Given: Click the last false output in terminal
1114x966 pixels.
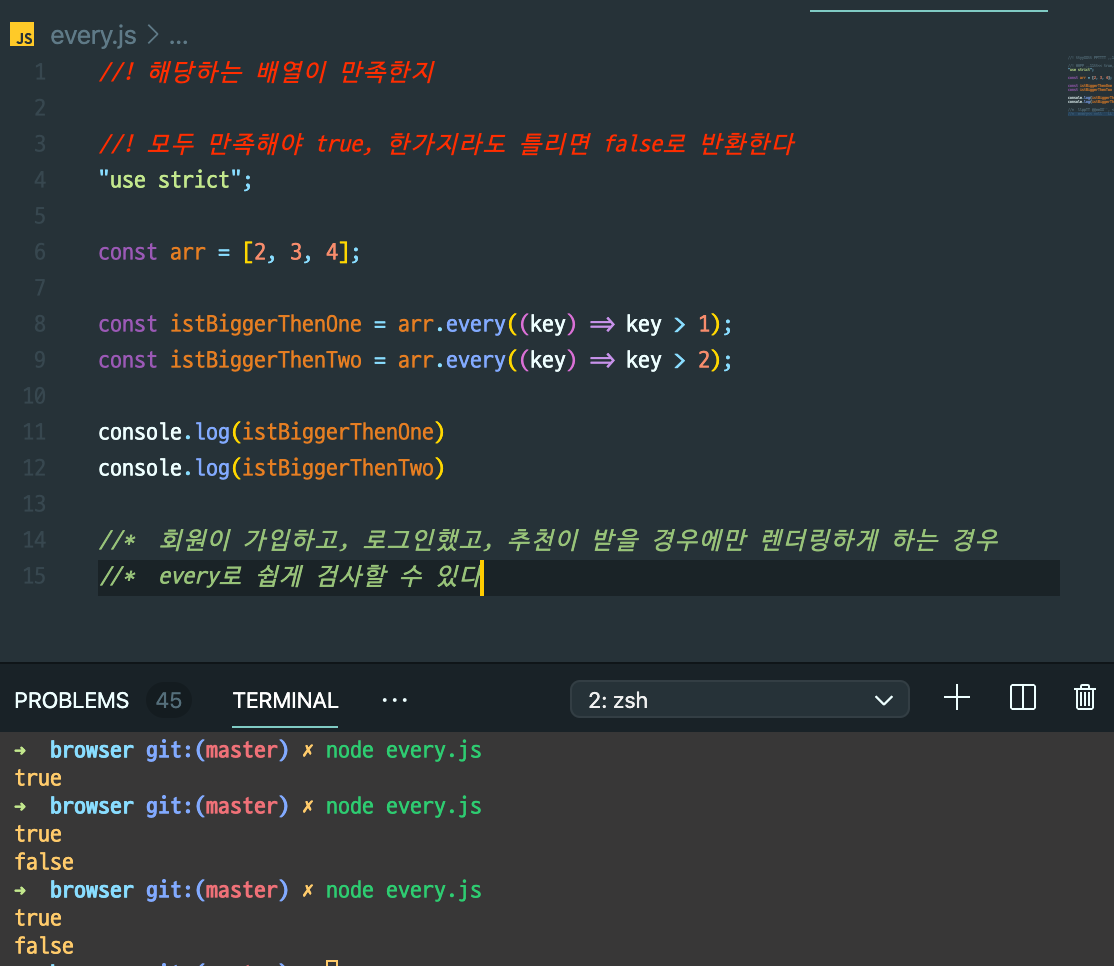Looking at the screenshot, I should pyautogui.click(x=44, y=946).
